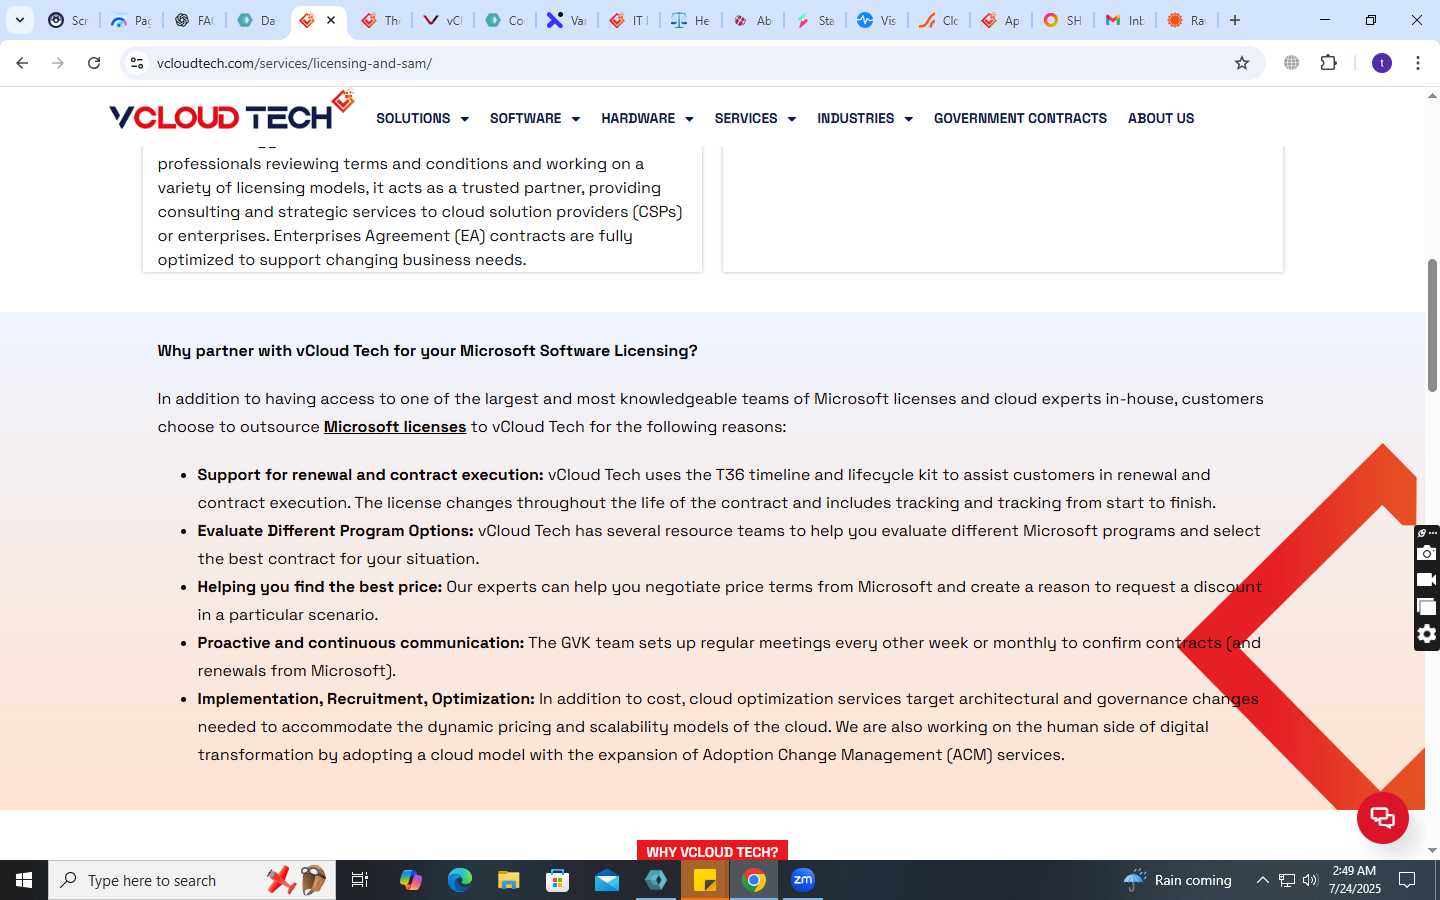The image size is (1440, 900).
Task: Open Microsoft Store from the taskbar
Action: click(558, 880)
